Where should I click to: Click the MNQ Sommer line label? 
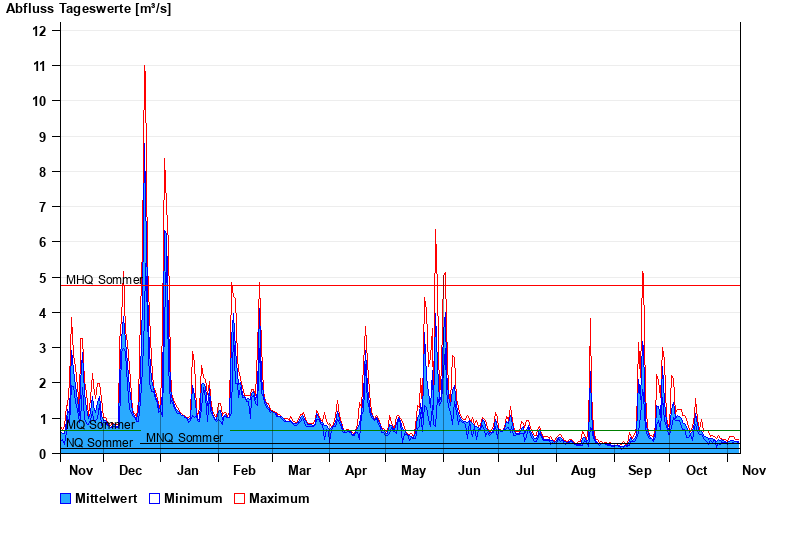(184, 438)
